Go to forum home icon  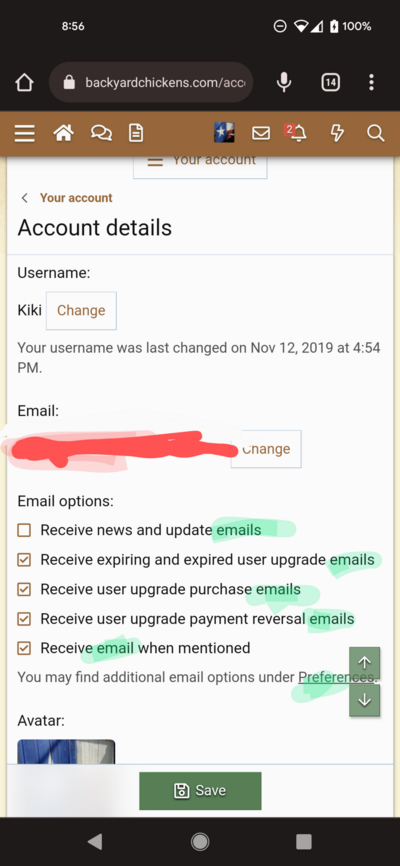coord(64,133)
